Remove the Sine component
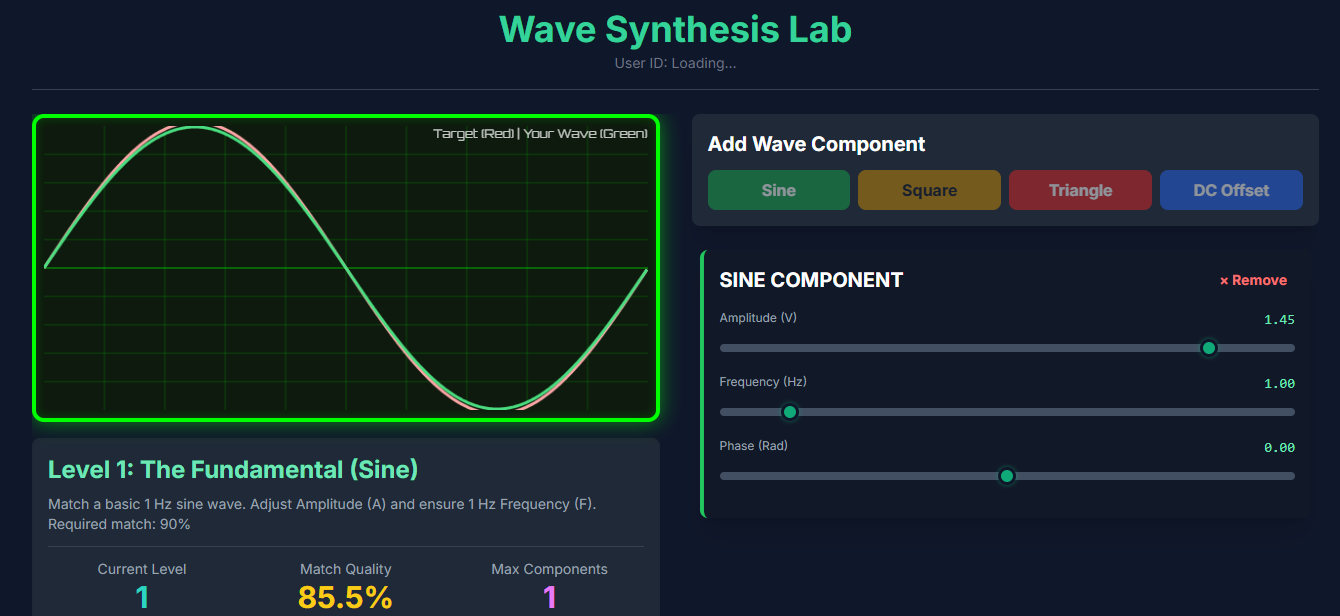1340x616 pixels. coord(1253,281)
